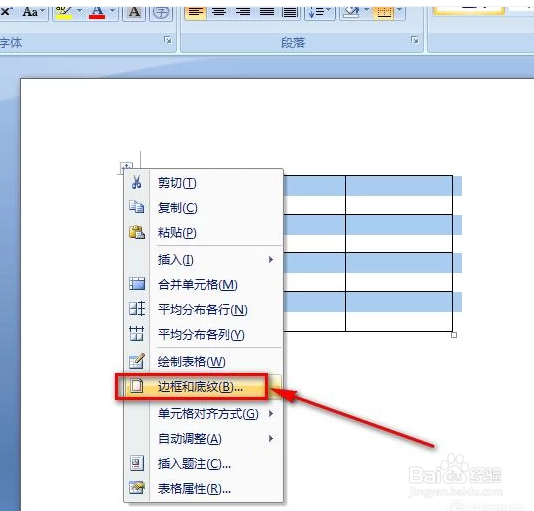Expand 单元格对齐方式(G) submenu

click(203, 414)
